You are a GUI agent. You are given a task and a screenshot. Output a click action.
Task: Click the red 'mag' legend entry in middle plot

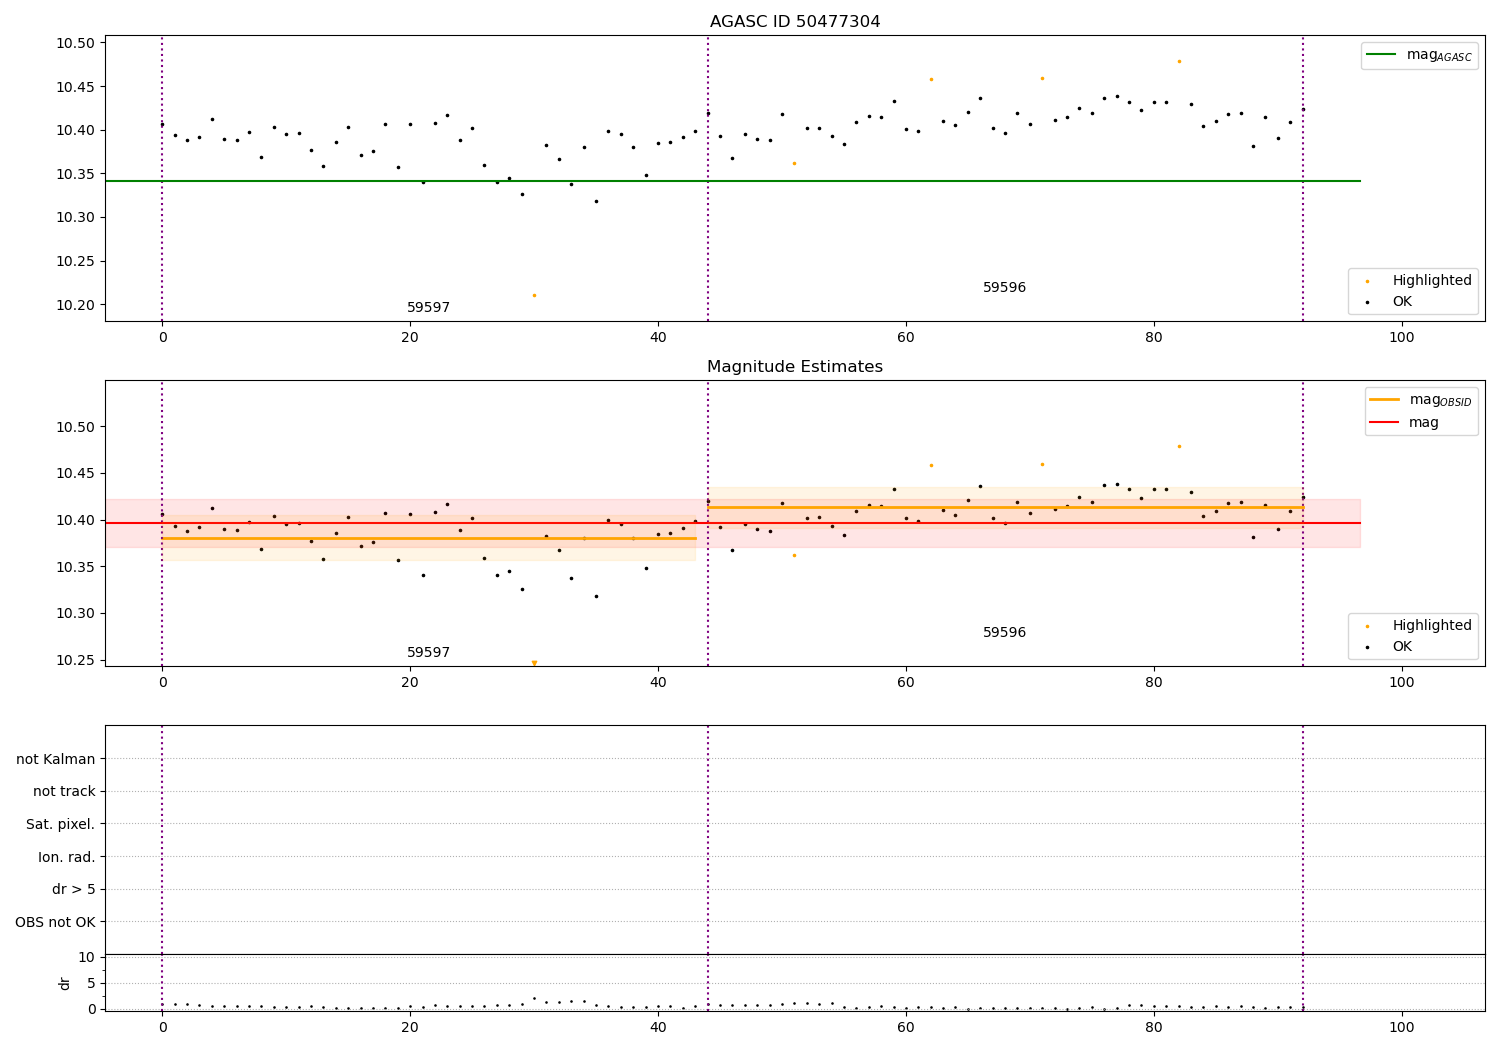(1404, 423)
